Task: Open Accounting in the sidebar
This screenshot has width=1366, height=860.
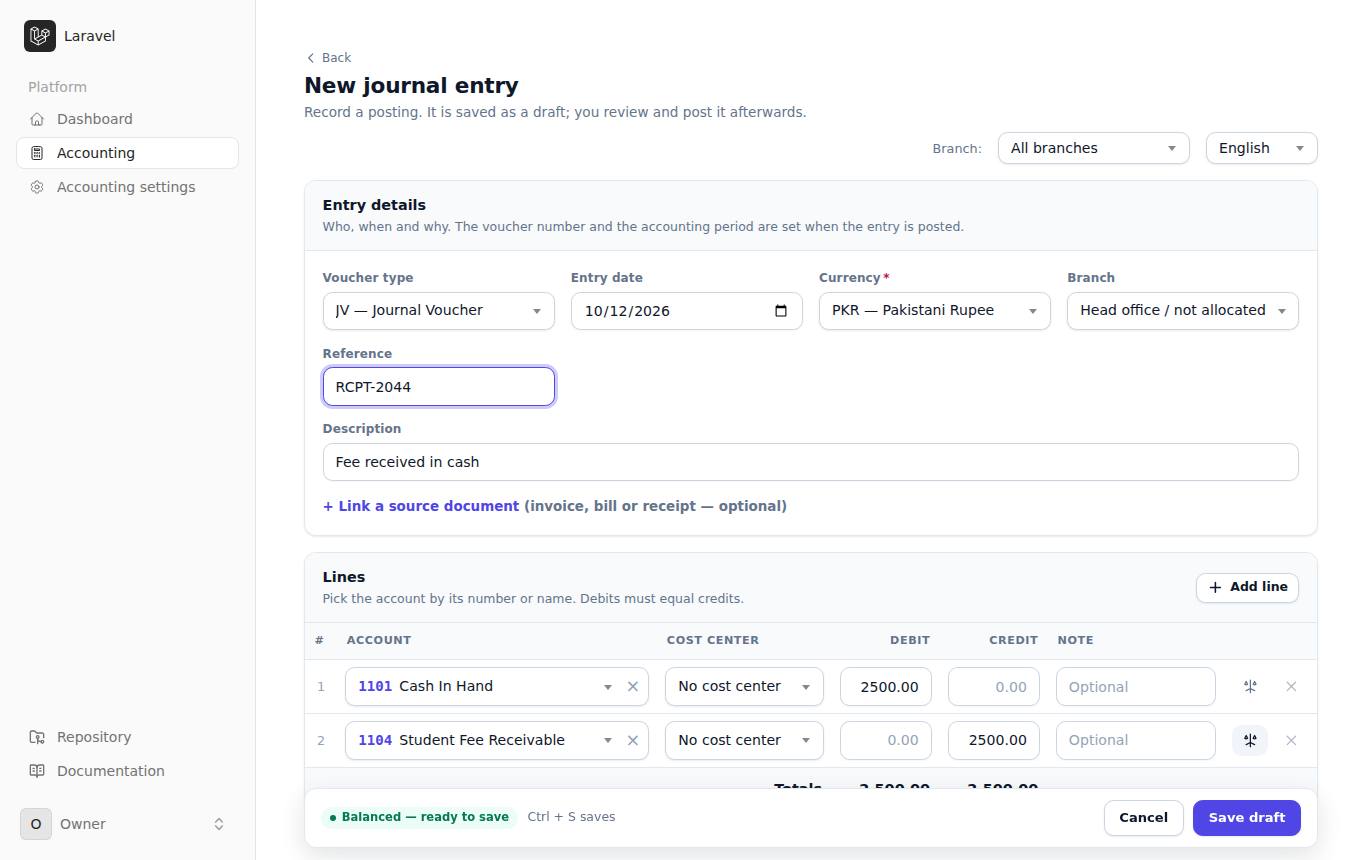Action: coord(127,153)
